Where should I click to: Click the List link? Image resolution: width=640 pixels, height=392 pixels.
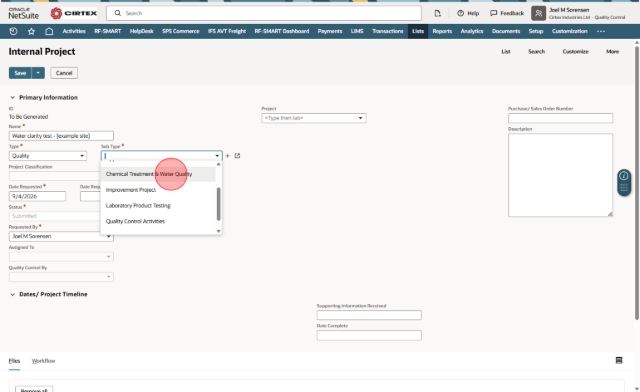tap(506, 51)
